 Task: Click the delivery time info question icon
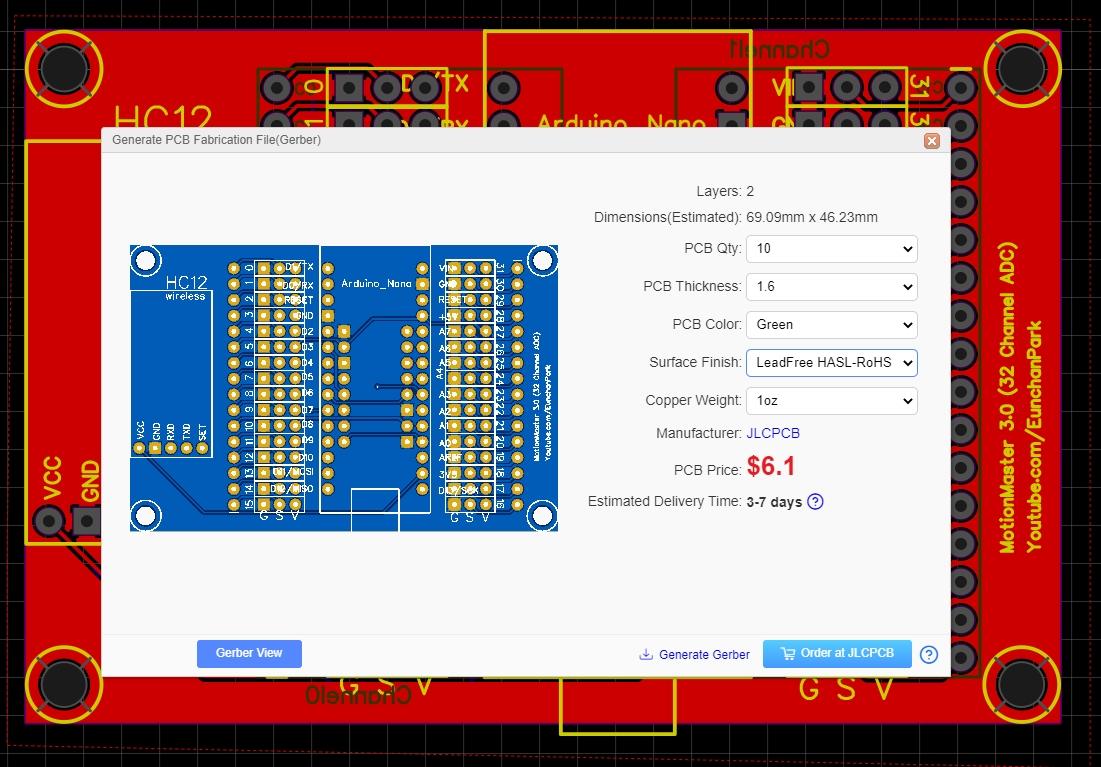(x=815, y=502)
